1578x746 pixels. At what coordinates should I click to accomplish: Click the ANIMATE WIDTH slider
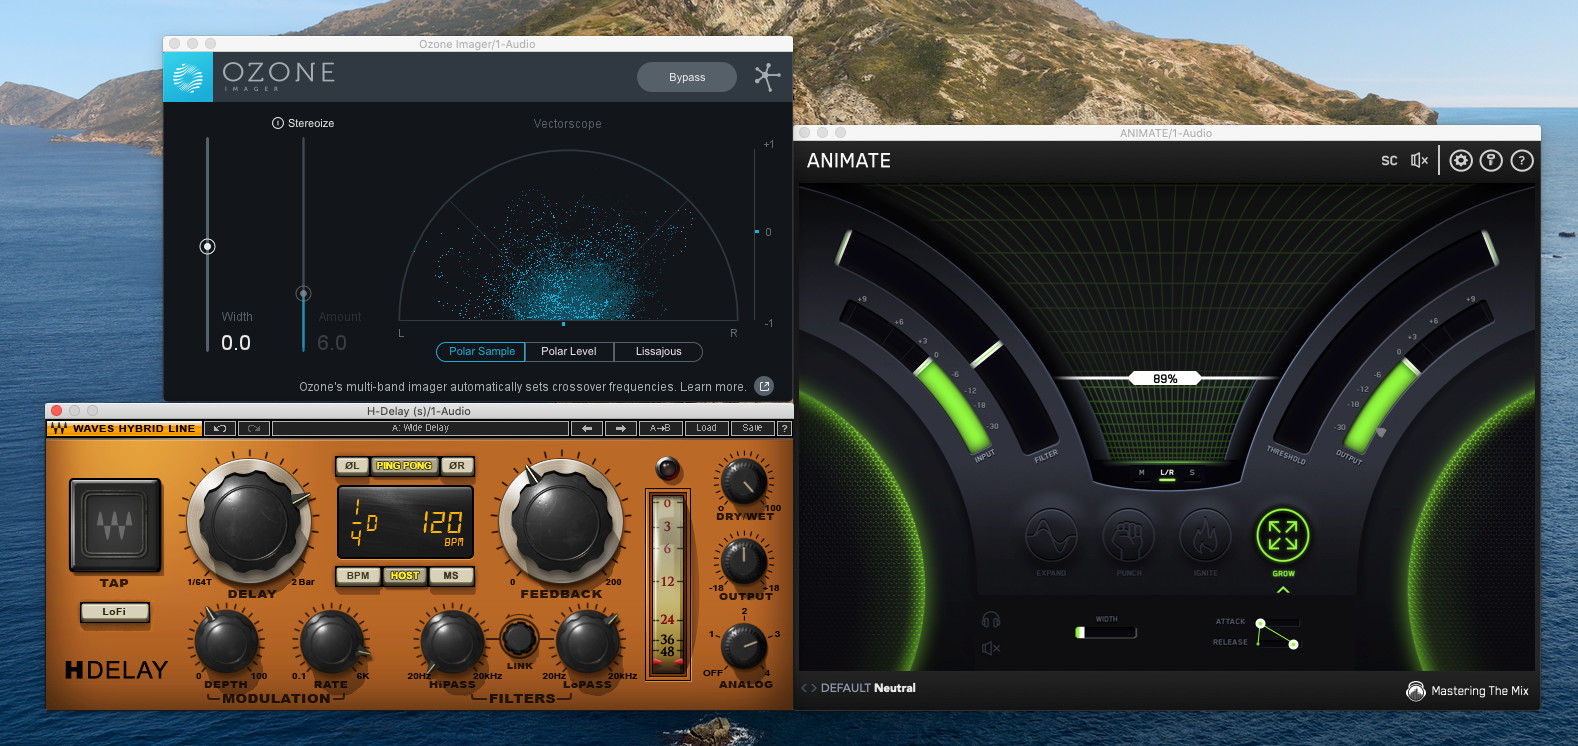(x=1106, y=632)
